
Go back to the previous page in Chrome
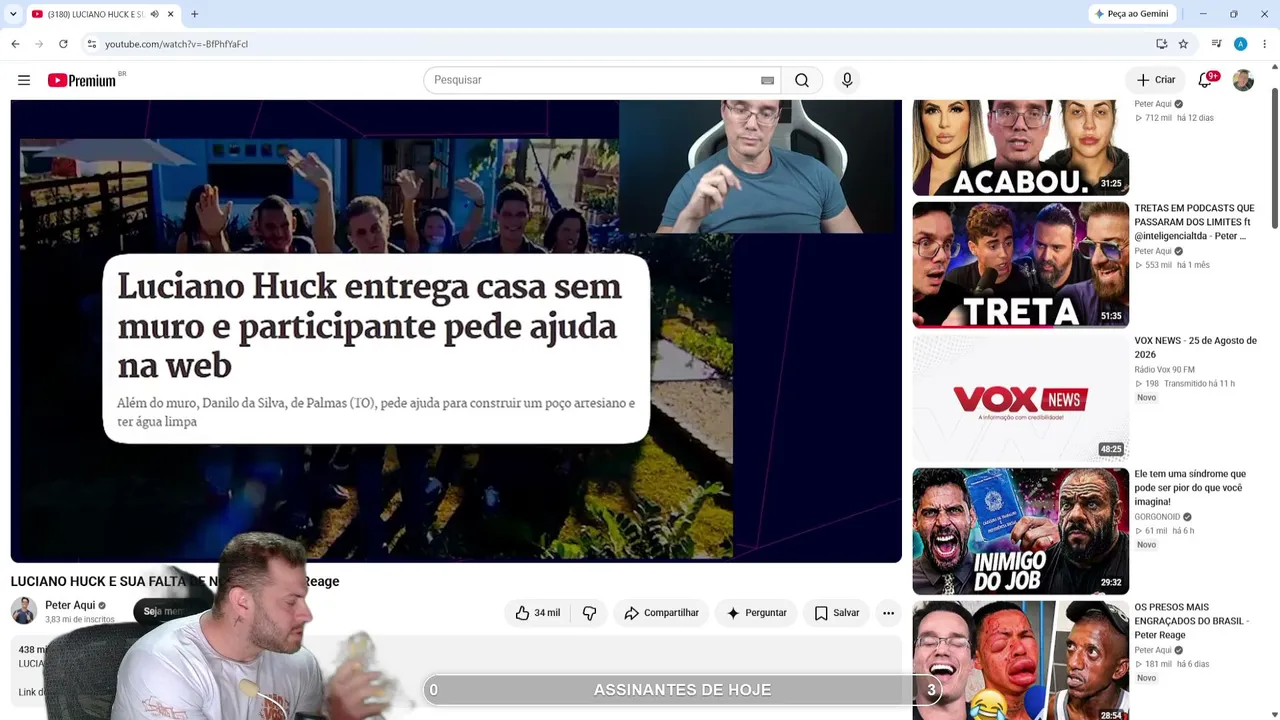click(x=15, y=44)
